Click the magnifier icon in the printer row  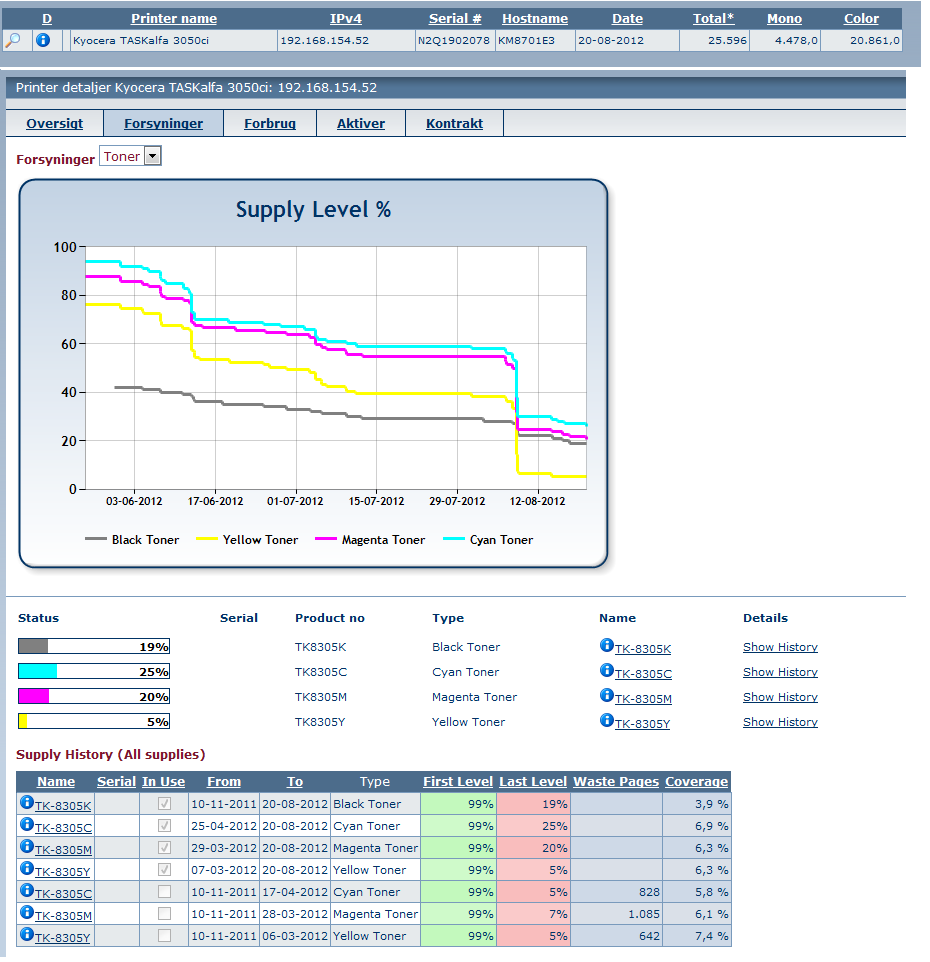click(x=13, y=40)
